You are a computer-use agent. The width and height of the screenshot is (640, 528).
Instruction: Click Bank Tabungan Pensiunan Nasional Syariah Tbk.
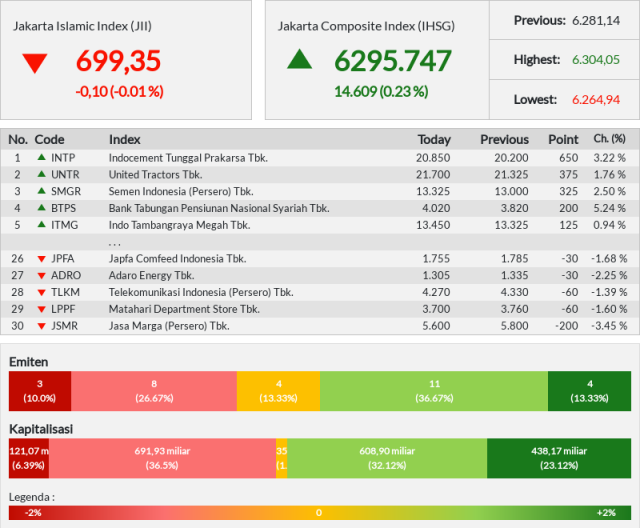click(219, 208)
